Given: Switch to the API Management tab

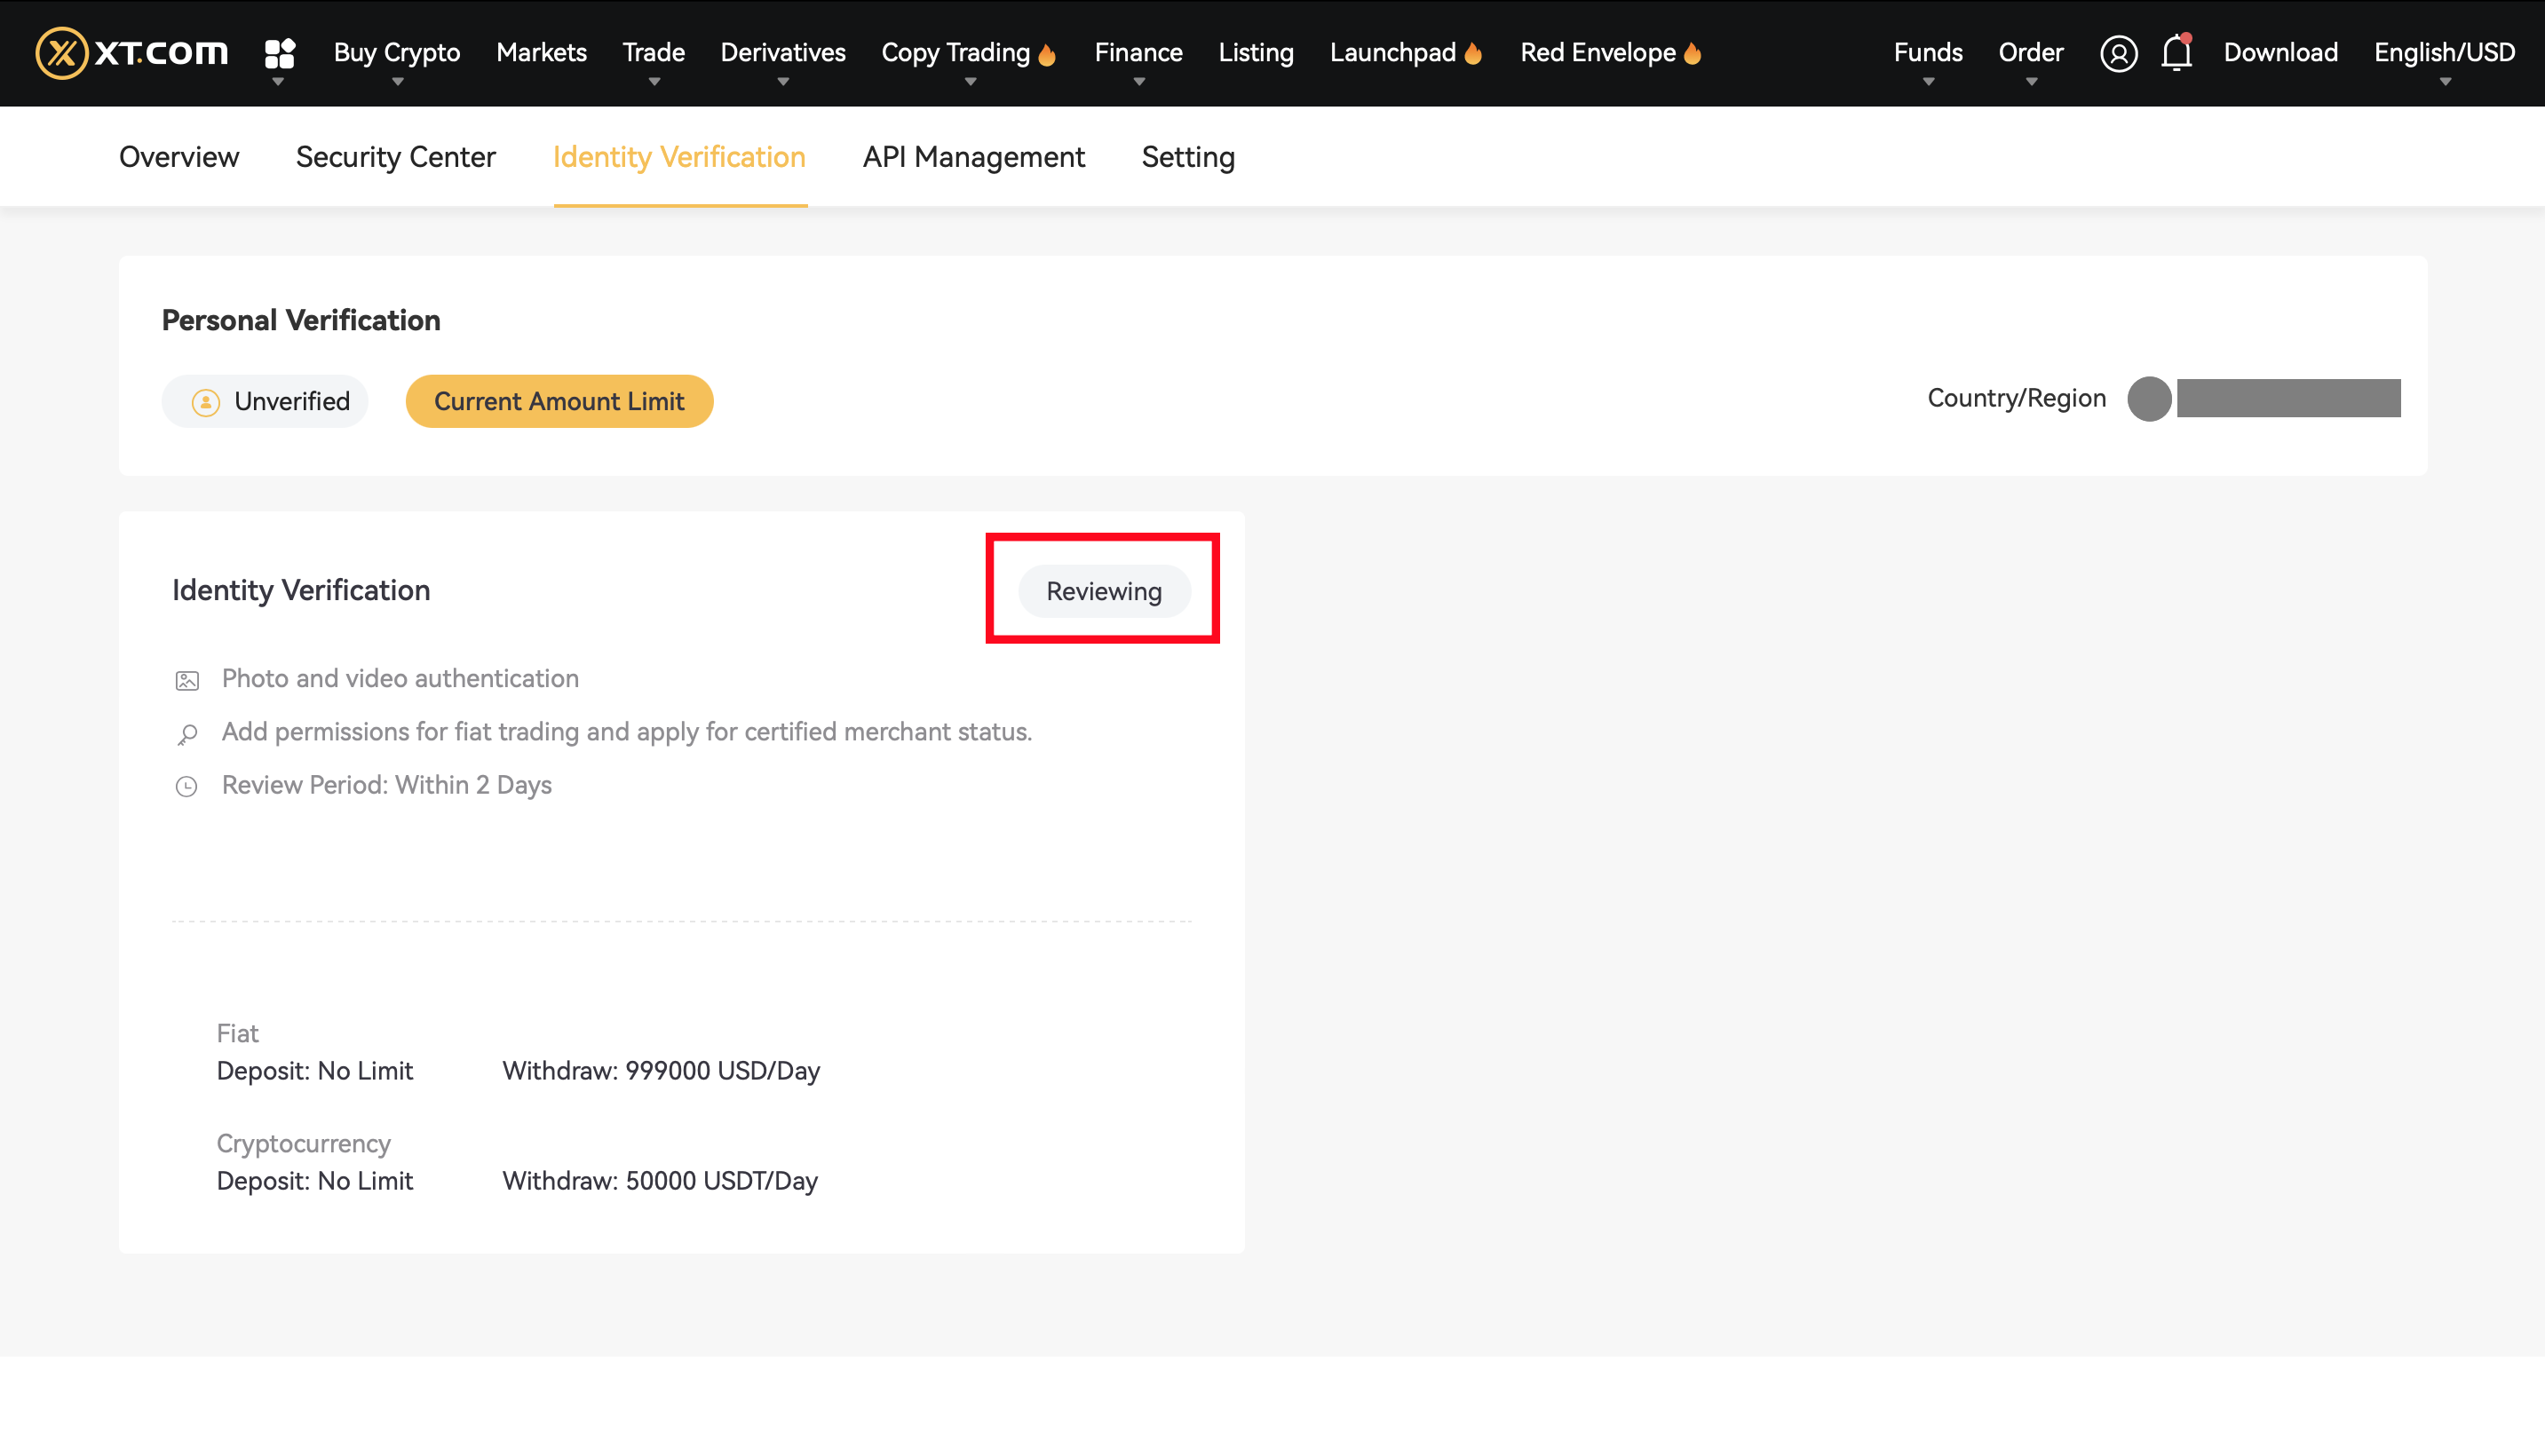Looking at the screenshot, I should 974,156.
